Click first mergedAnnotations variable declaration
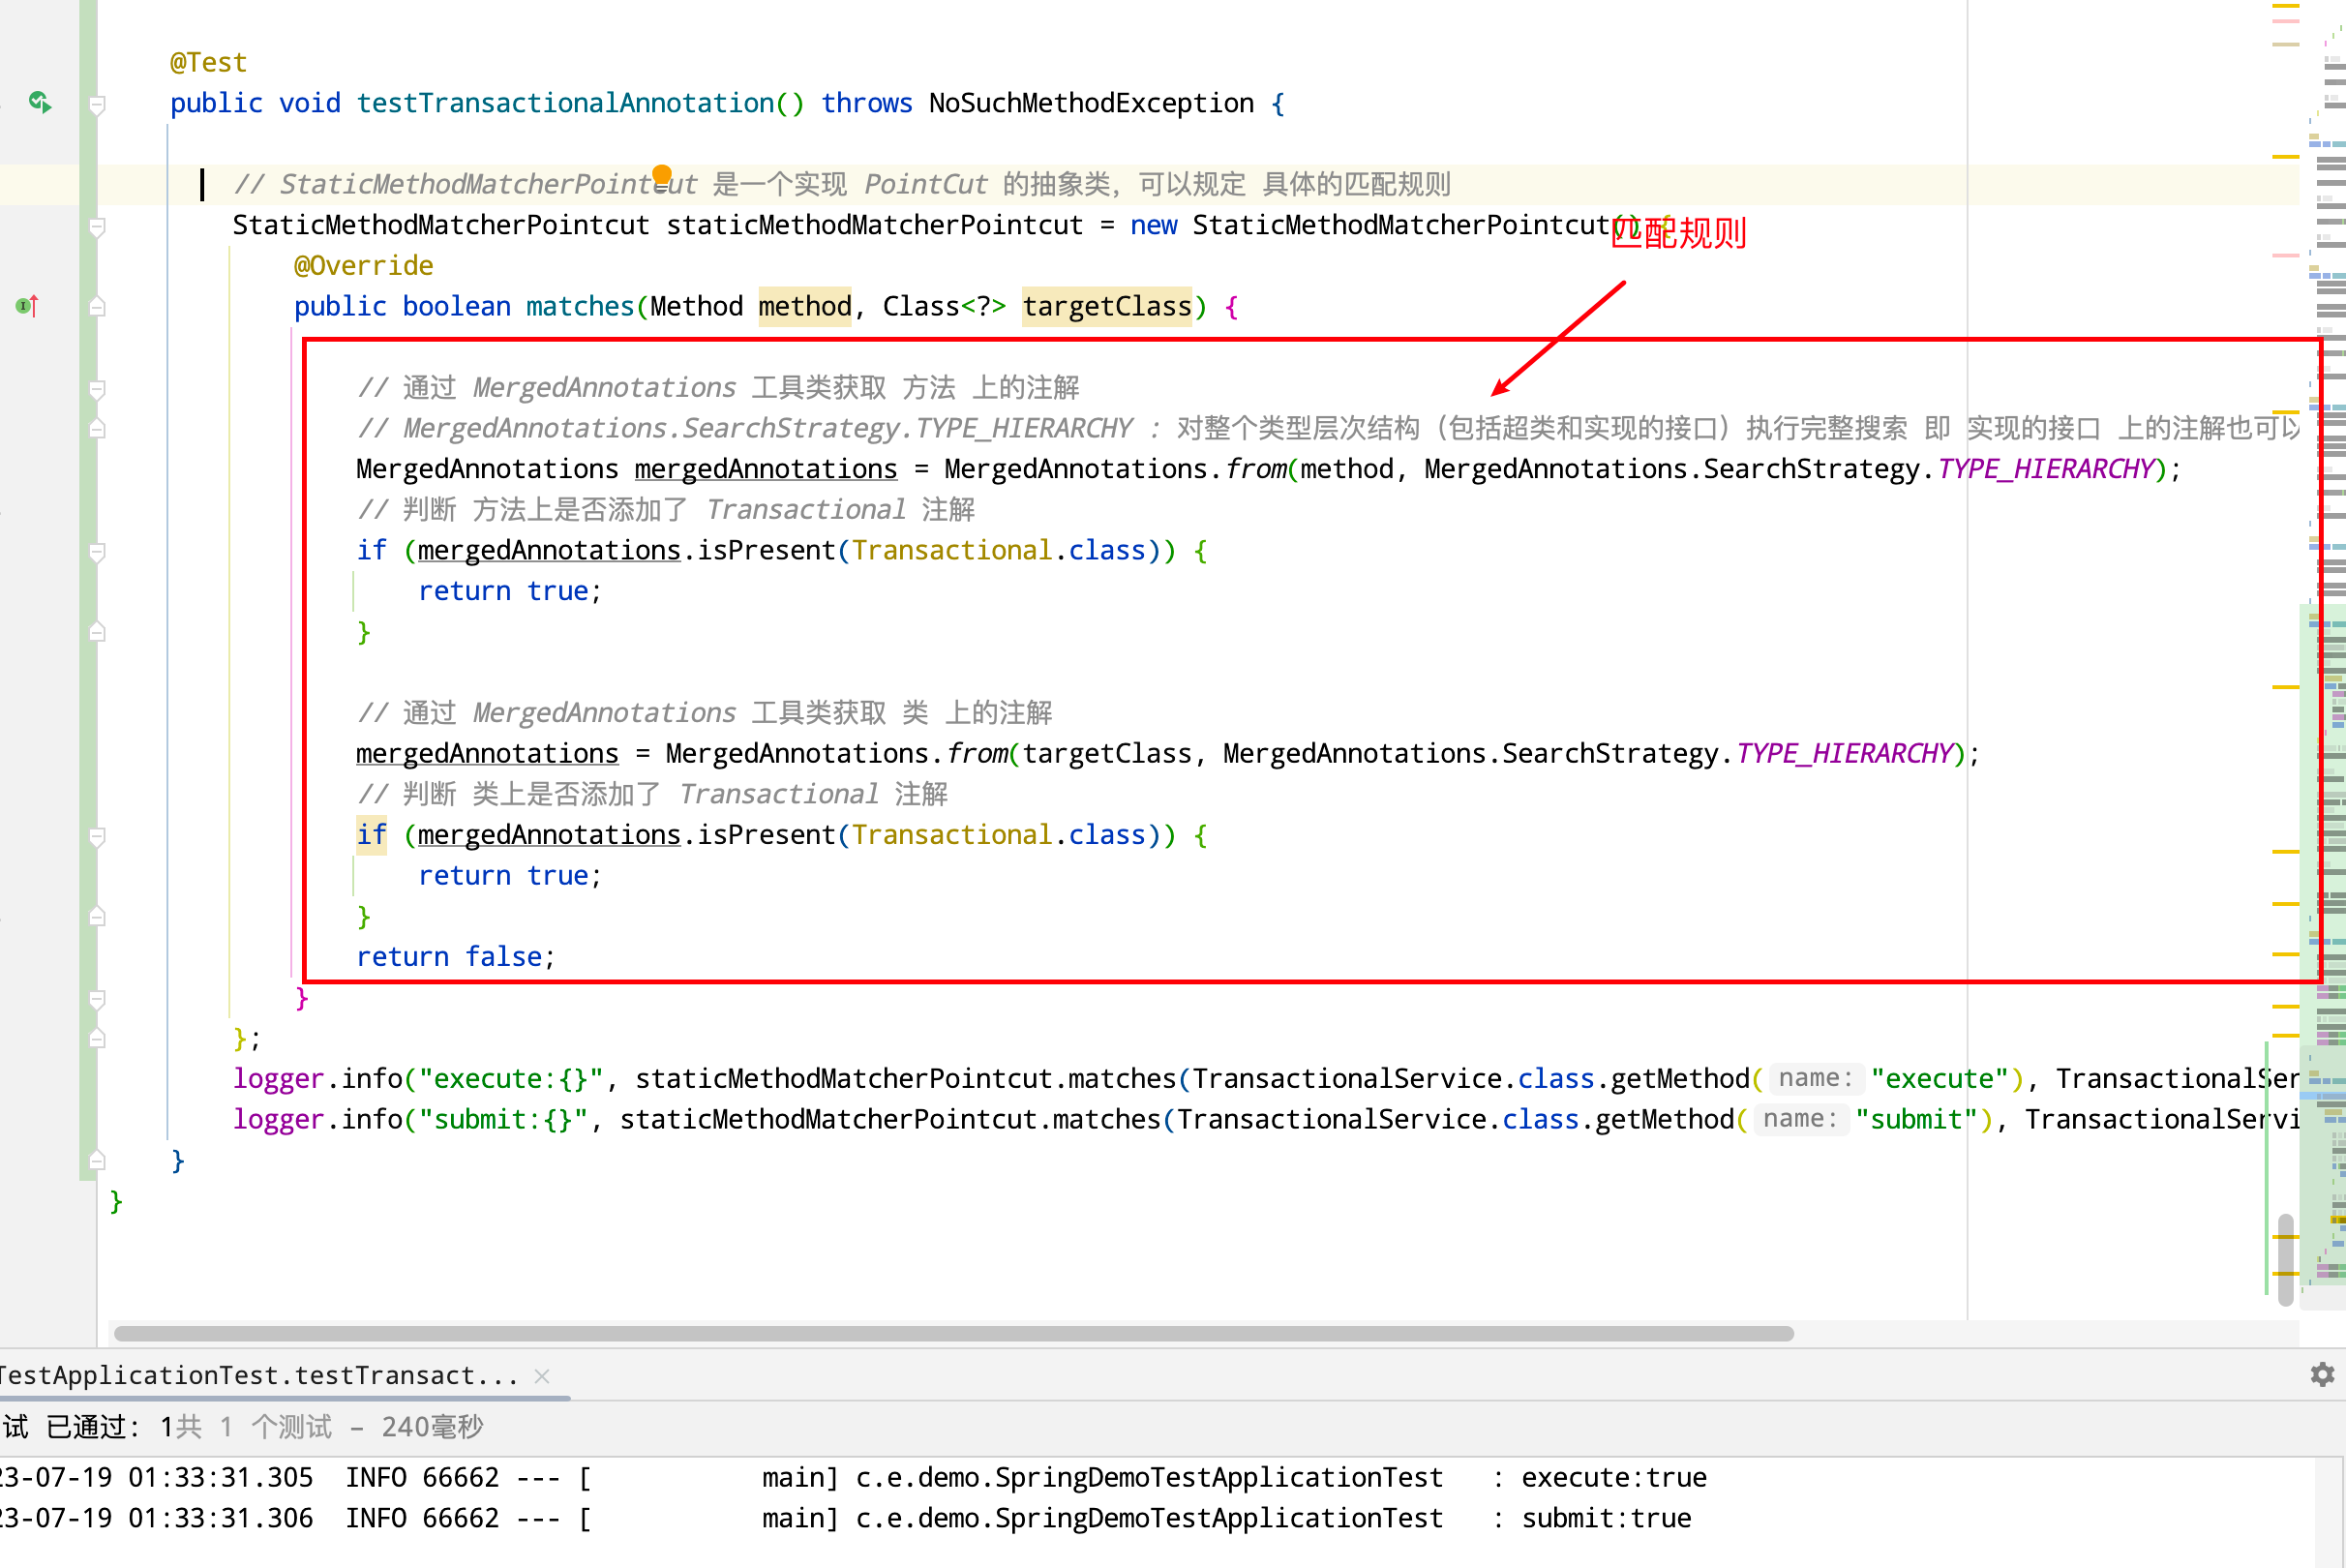Image resolution: width=2346 pixels, height=1568 pixels. pos(766,469)
